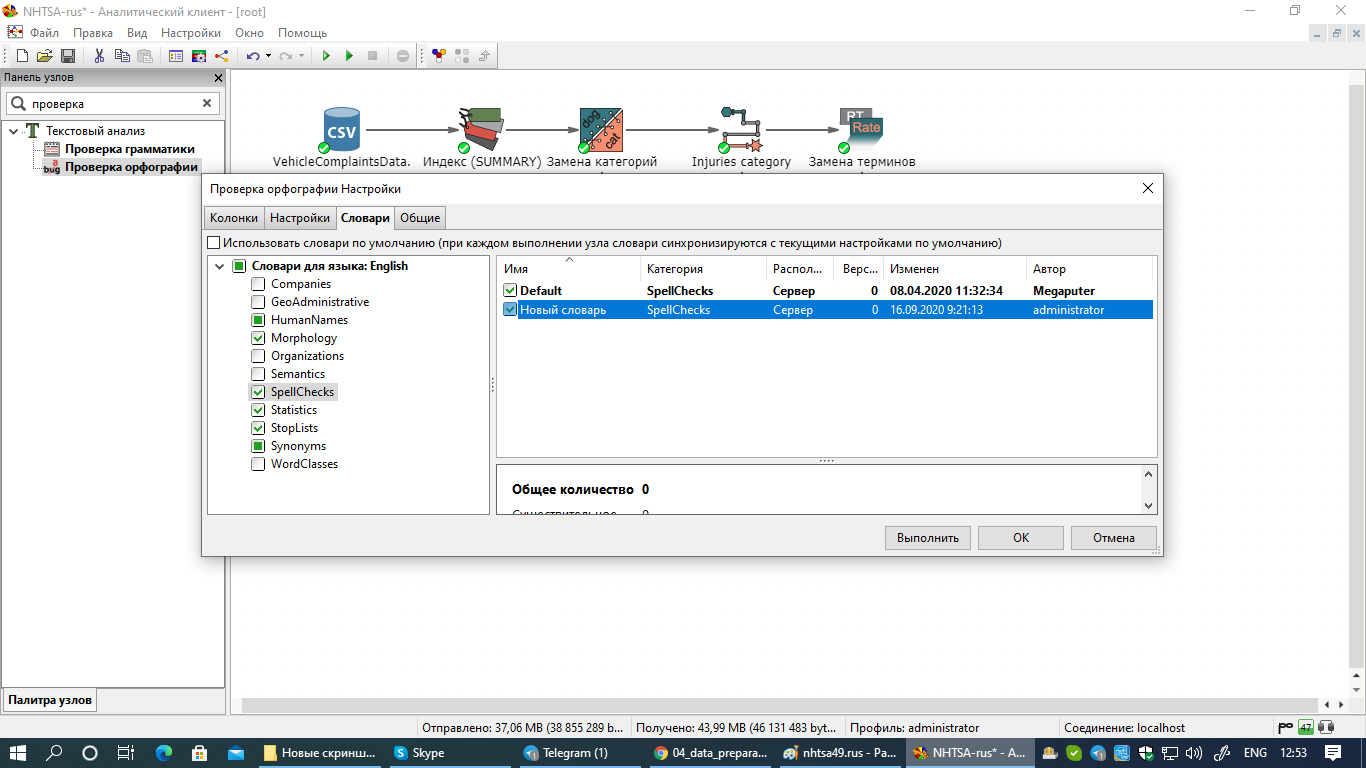Click the Выполнить button

coord(928,538)
